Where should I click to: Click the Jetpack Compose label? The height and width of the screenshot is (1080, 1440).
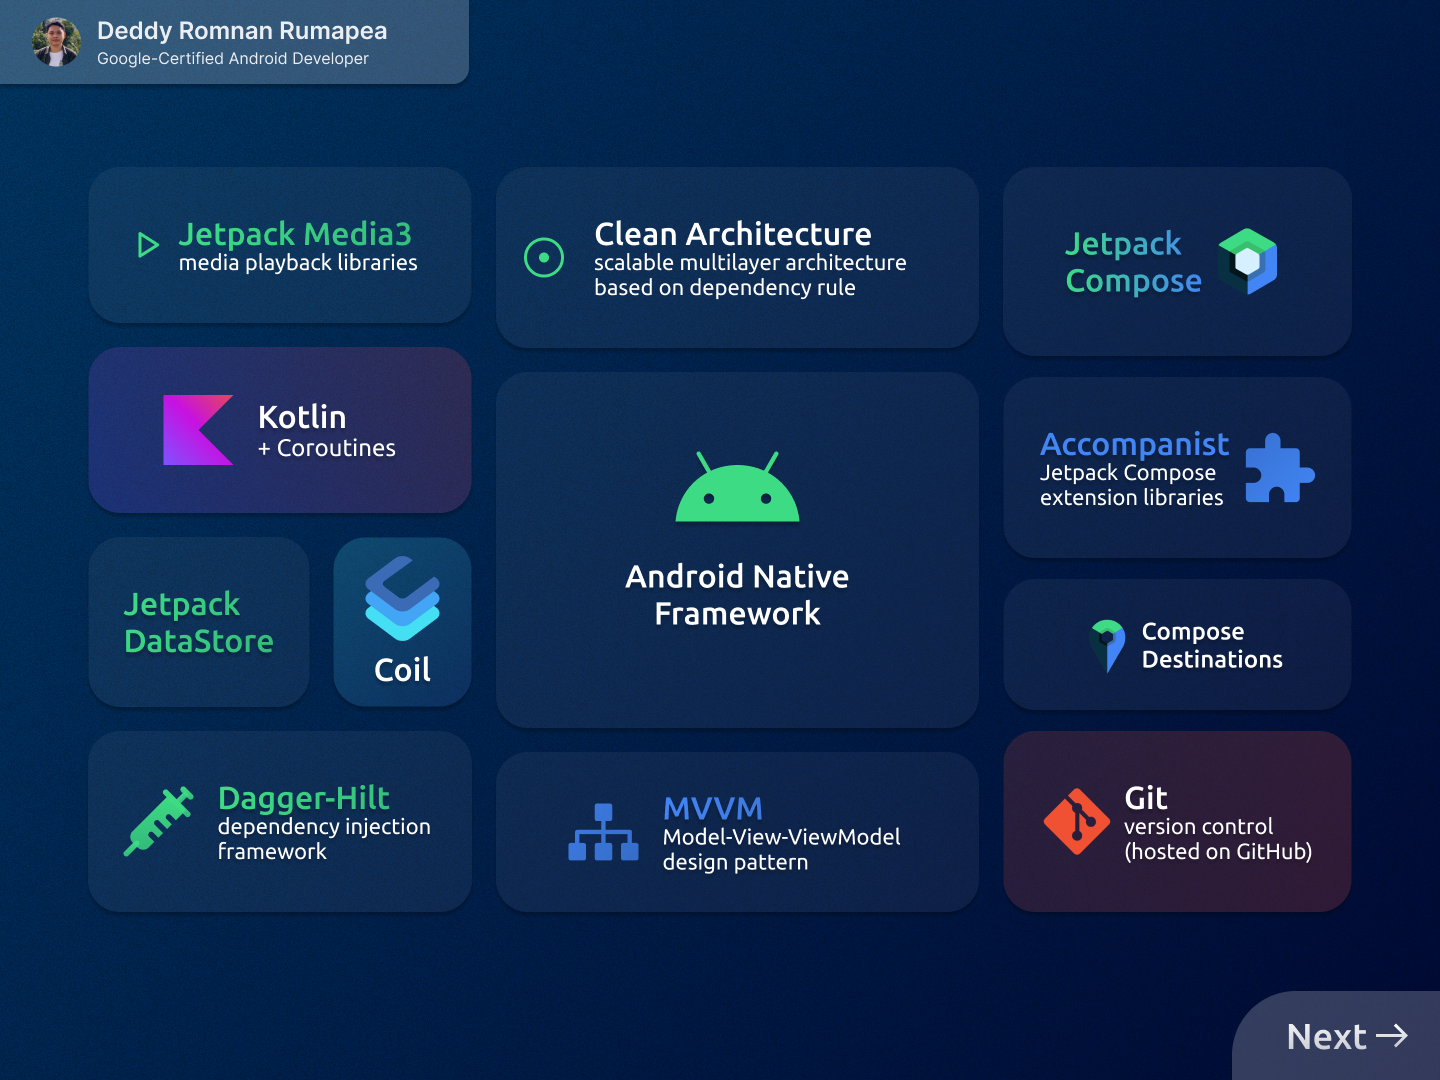[1133, 262]
